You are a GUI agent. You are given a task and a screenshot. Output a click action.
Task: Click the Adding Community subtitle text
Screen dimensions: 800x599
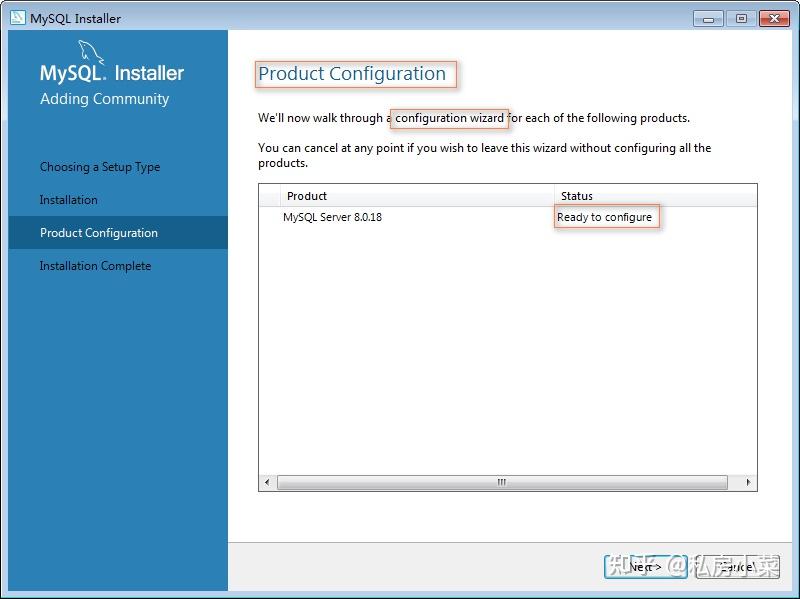click(105, 98)
